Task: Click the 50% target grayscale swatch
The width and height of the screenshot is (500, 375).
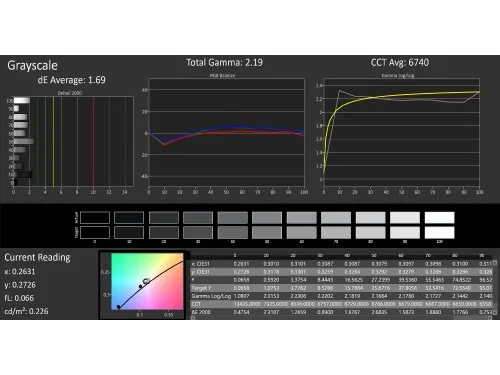Action: point(267,232)
